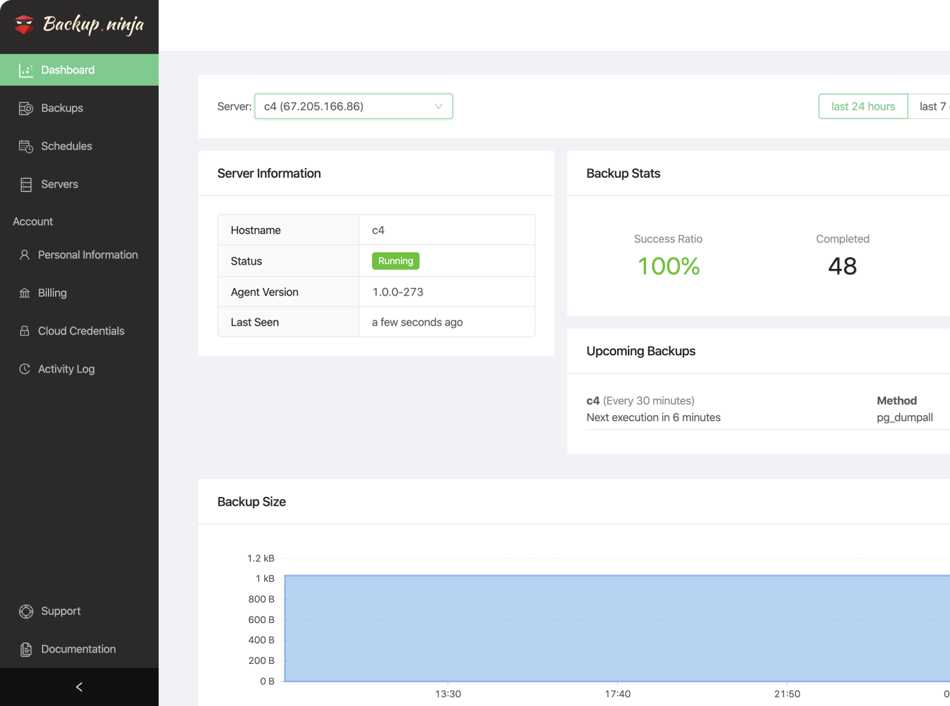Select the last 24 hours range
Screen dimensions: 950x706
(x=863, y=106)
